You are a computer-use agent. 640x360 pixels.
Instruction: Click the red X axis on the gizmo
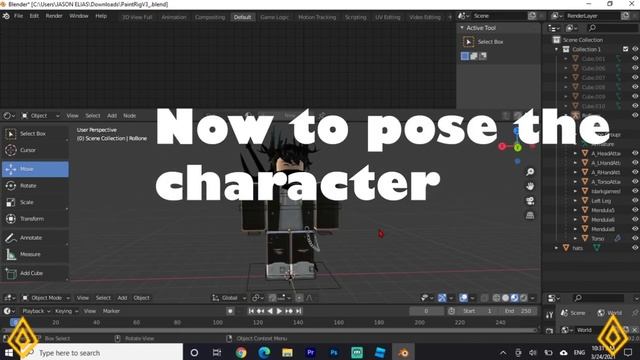click(502, 146)
